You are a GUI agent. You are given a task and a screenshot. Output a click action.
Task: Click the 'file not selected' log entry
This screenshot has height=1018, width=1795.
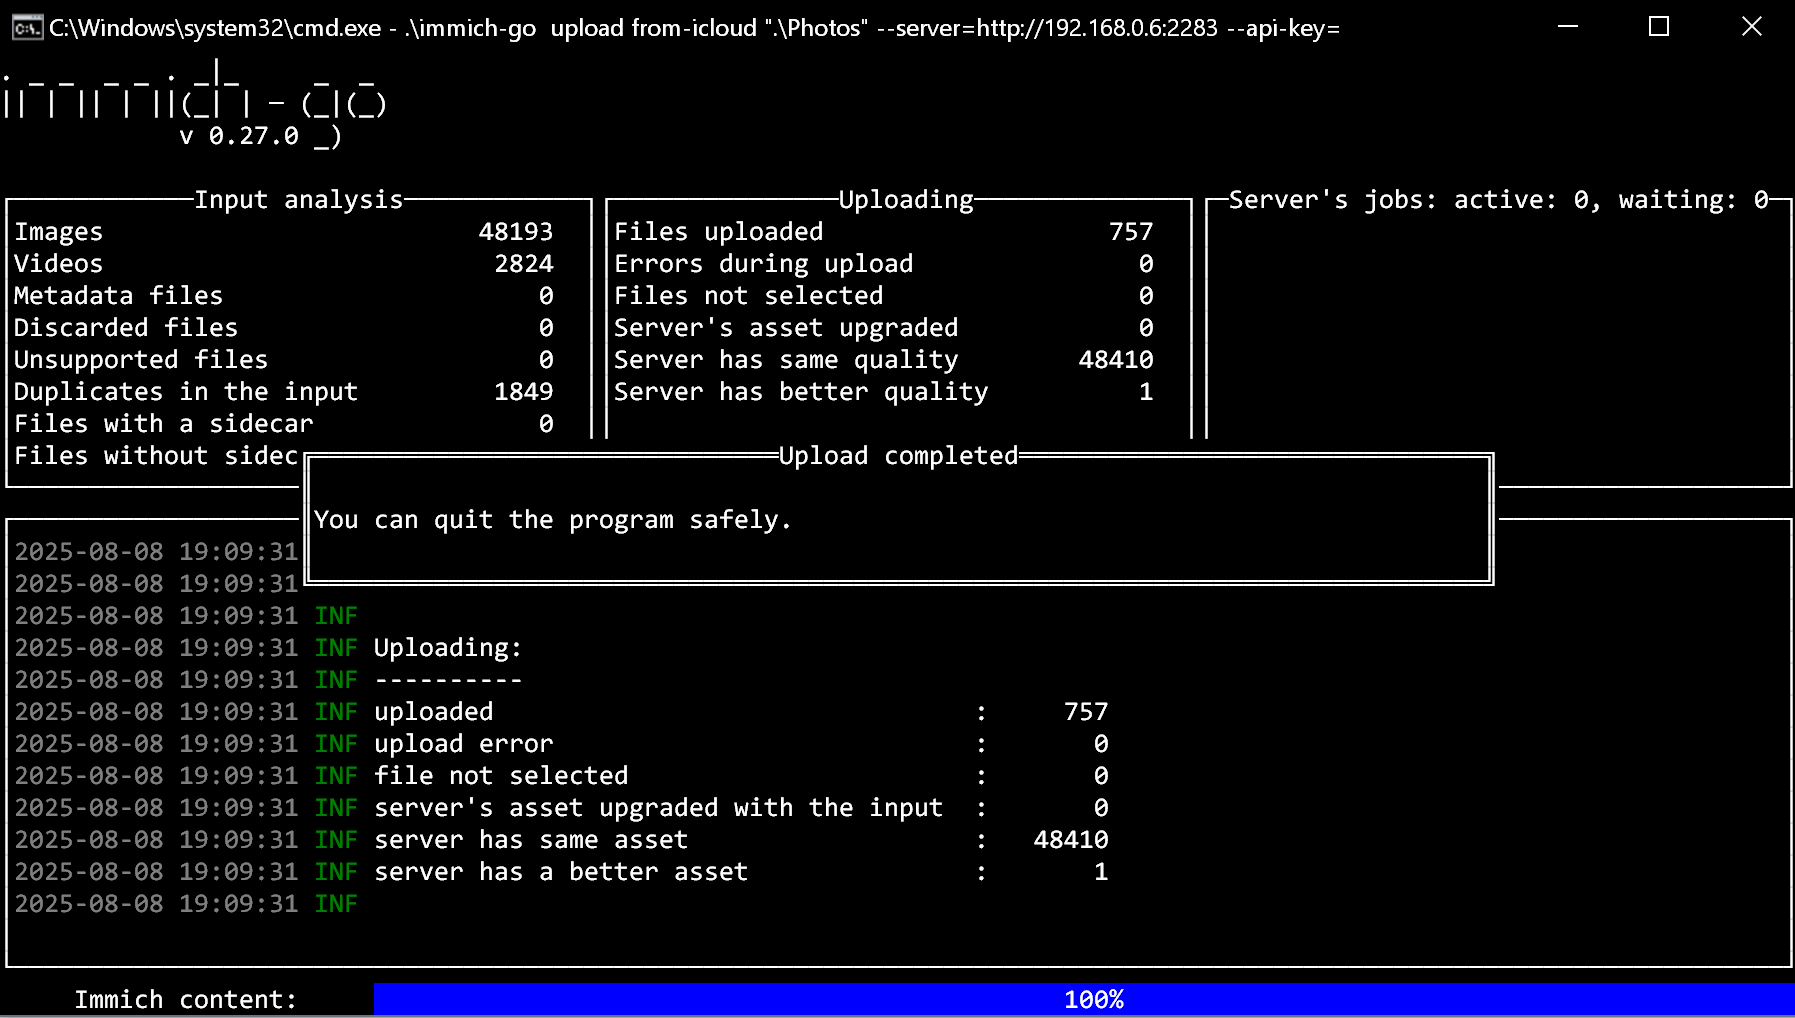[501, 776]
